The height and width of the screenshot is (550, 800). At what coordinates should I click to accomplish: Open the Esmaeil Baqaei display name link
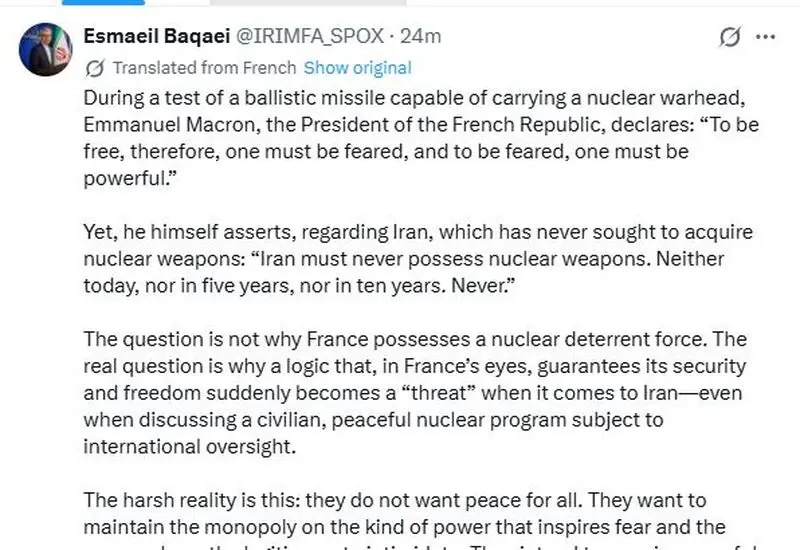point(157,36)
